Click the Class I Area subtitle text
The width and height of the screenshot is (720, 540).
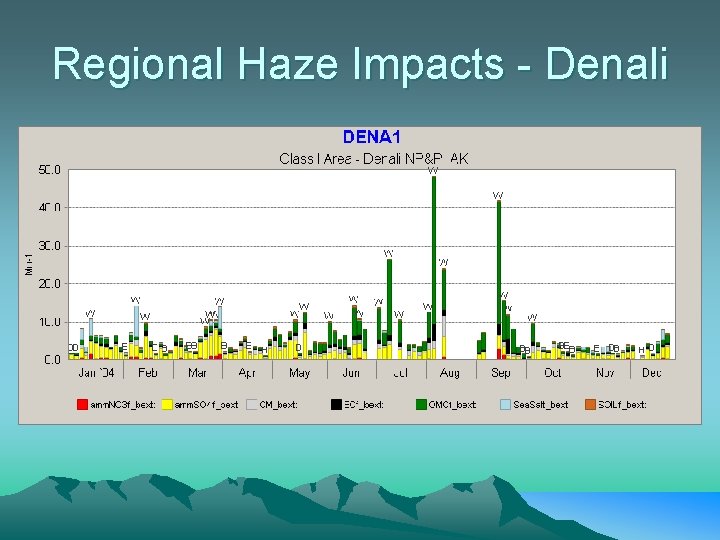373,159
